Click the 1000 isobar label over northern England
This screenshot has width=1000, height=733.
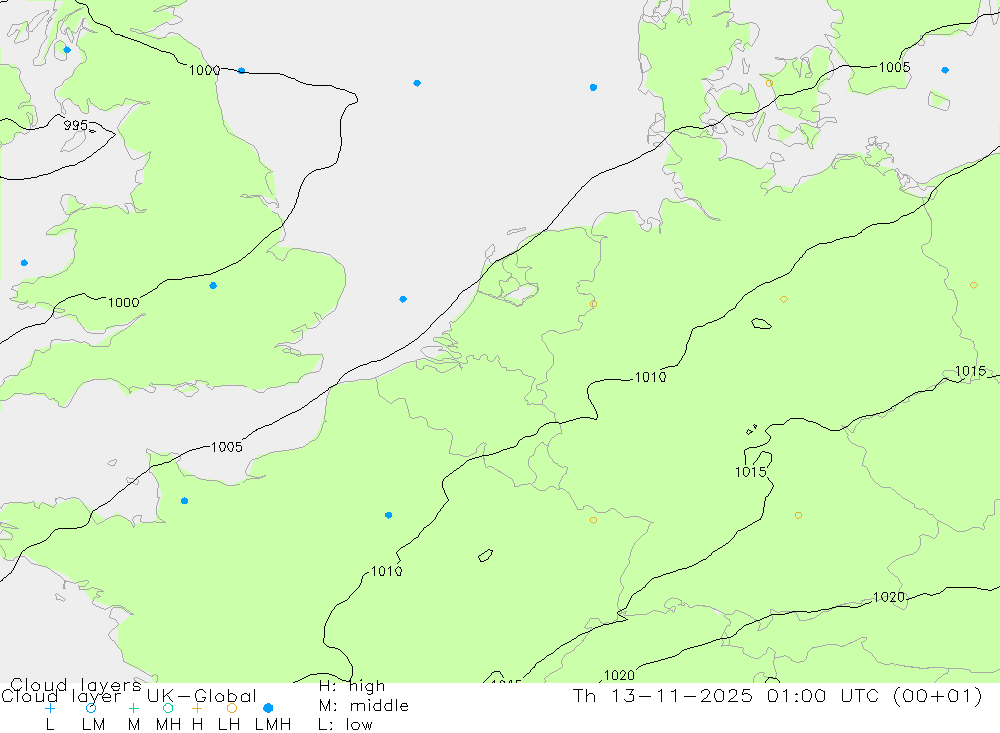click(x=204, y=70)
